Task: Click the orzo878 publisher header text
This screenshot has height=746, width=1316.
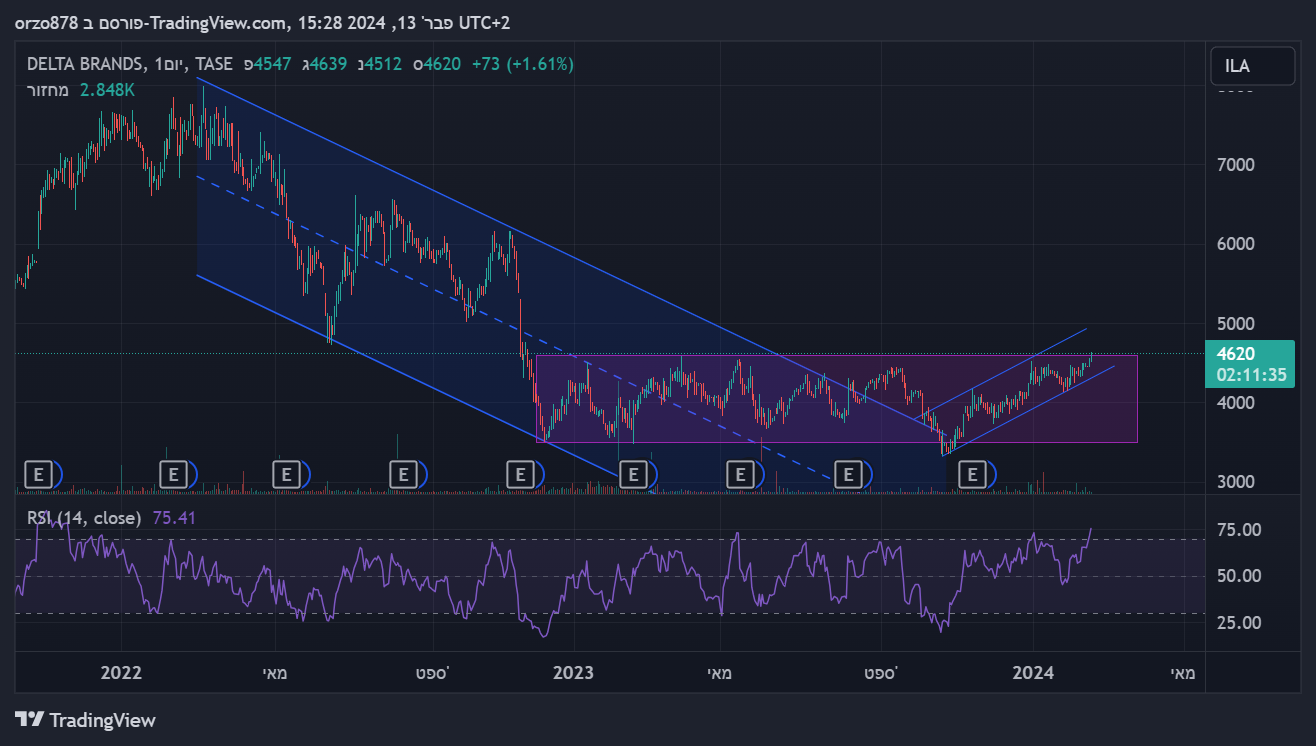Action: coord(46,22)
